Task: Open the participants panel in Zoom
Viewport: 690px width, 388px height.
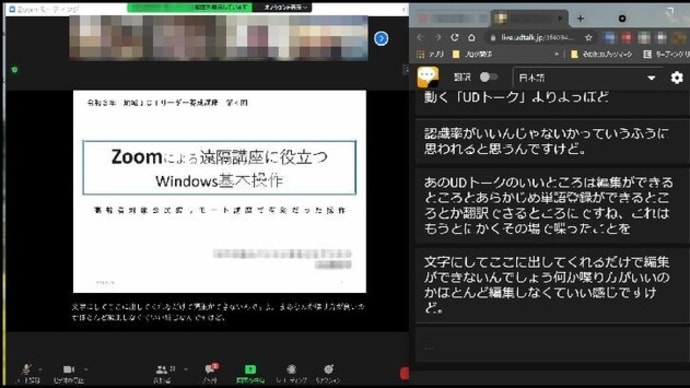Action: (165, 373)
